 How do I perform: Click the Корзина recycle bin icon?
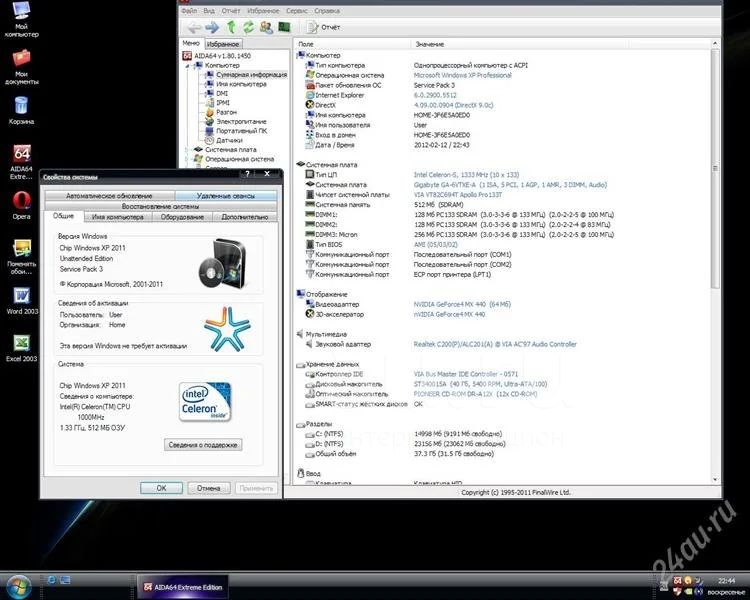(20, 107)
